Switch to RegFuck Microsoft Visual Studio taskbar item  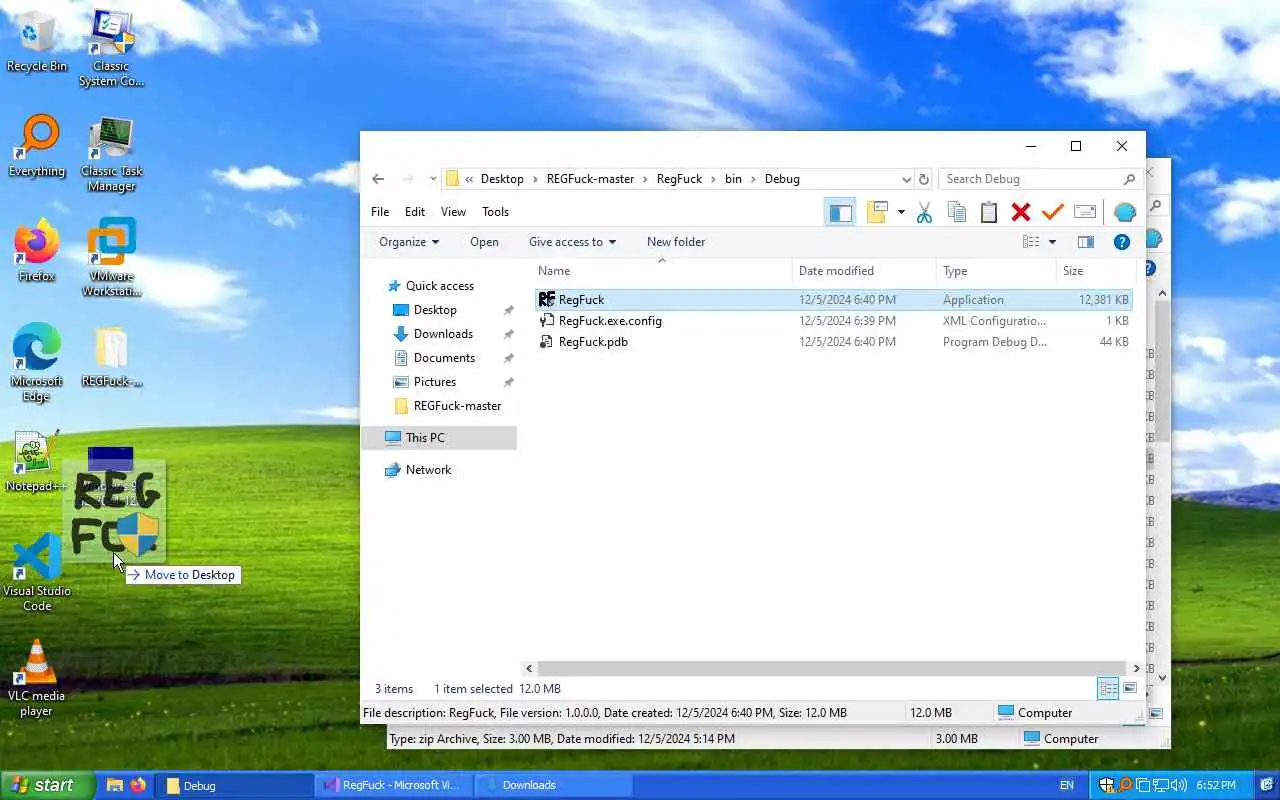click(x=392, y=785)
